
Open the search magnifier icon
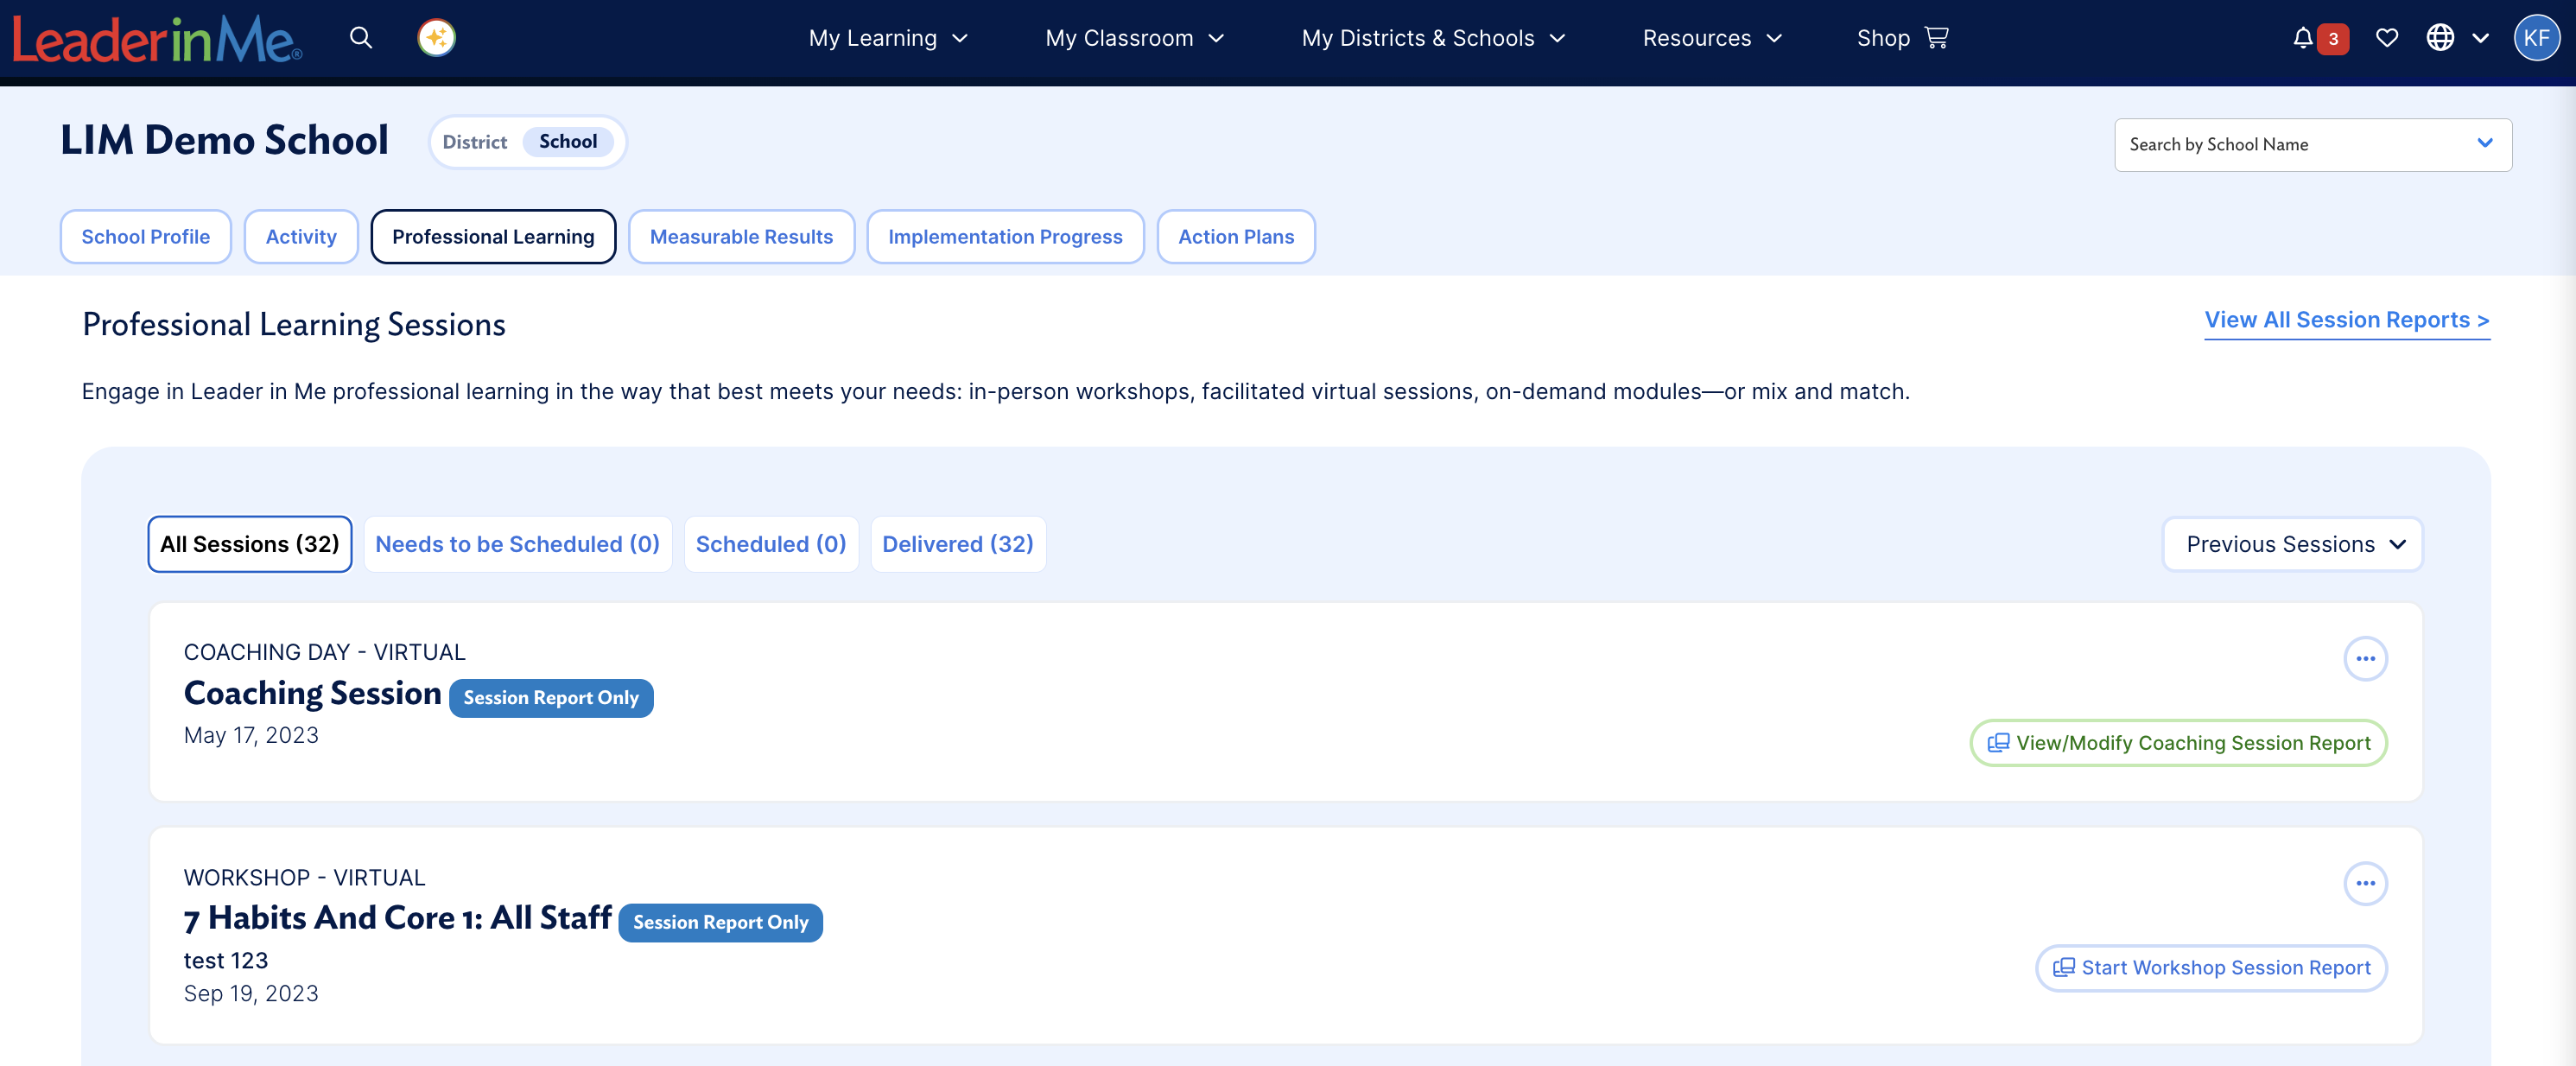tap(361, 38)
